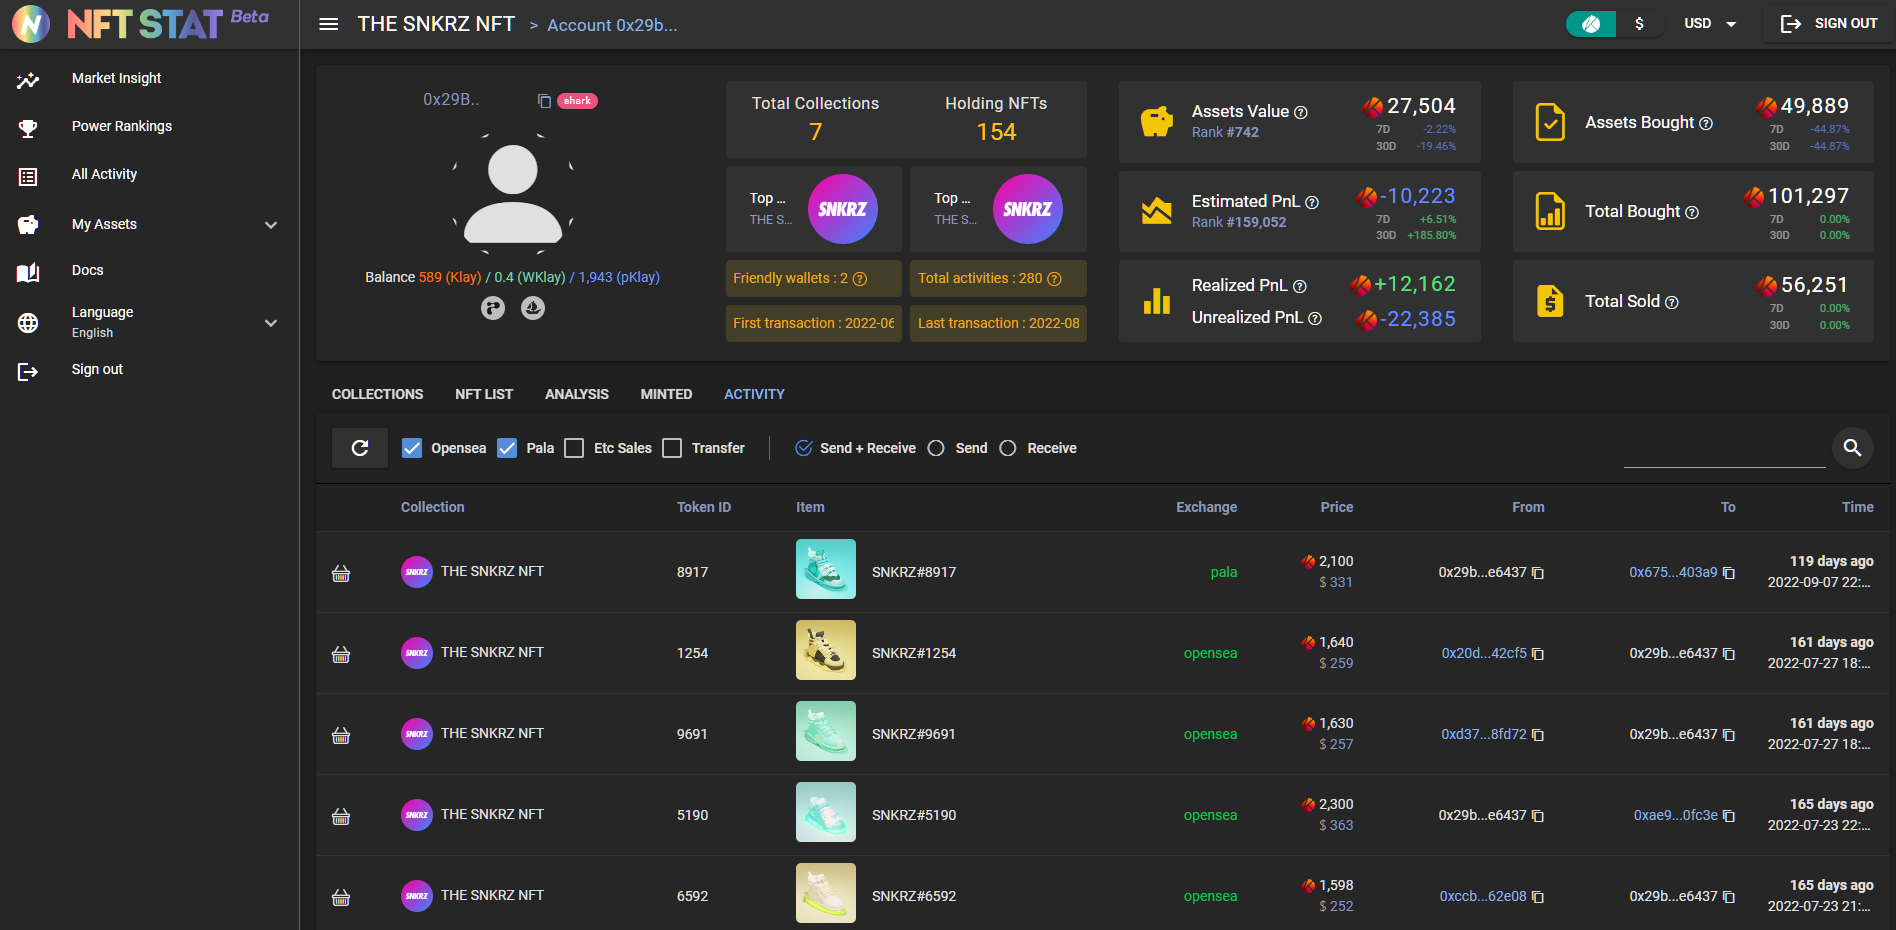1896x930 pixels.
Task: Select the Receive radio button
Action: click(1008, 448)
